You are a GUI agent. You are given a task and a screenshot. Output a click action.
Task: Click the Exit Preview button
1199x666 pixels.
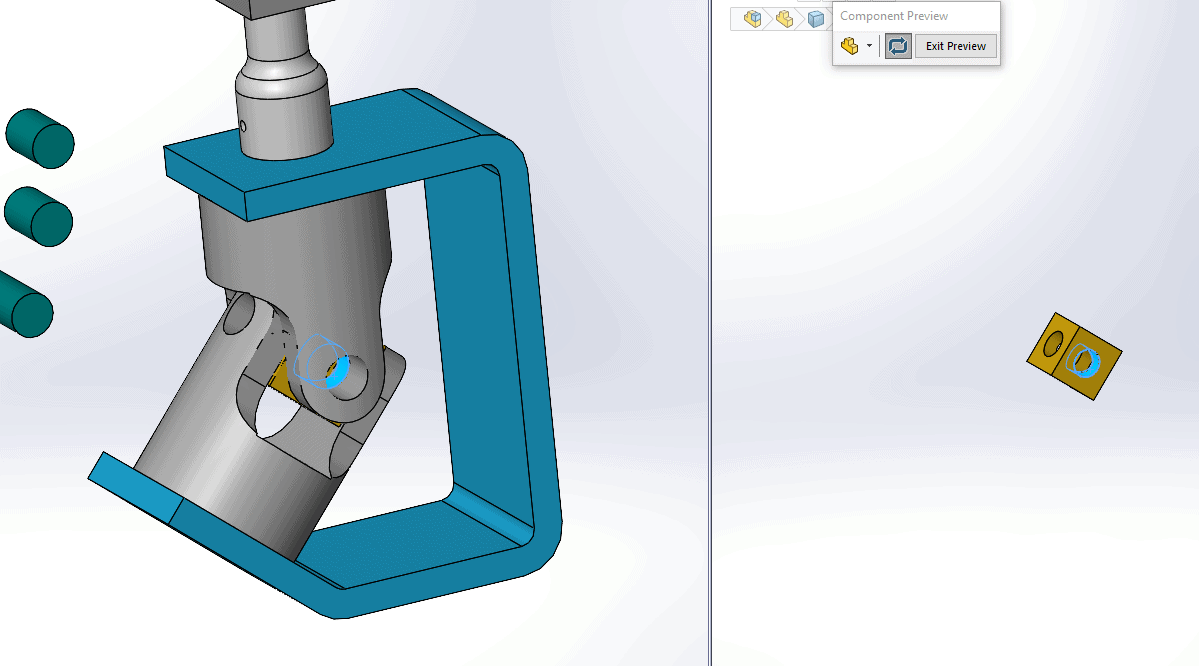tap(955, 46)
